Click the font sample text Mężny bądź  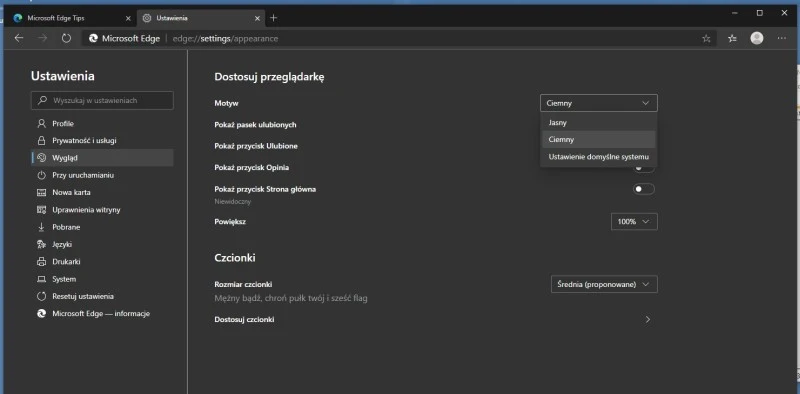click(x=291, y=298)
